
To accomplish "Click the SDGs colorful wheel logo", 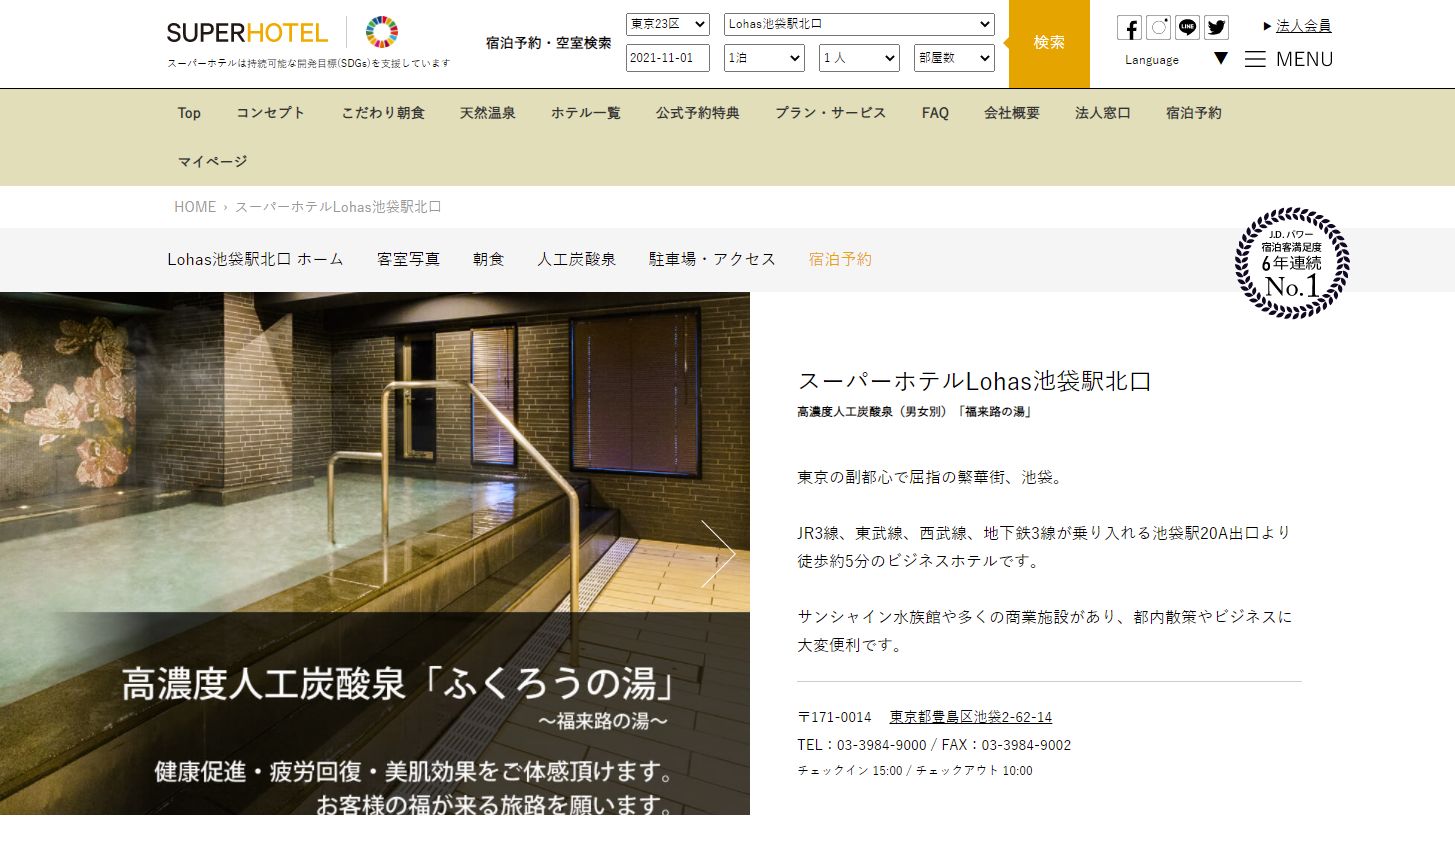I will click(x=382, y=32).
